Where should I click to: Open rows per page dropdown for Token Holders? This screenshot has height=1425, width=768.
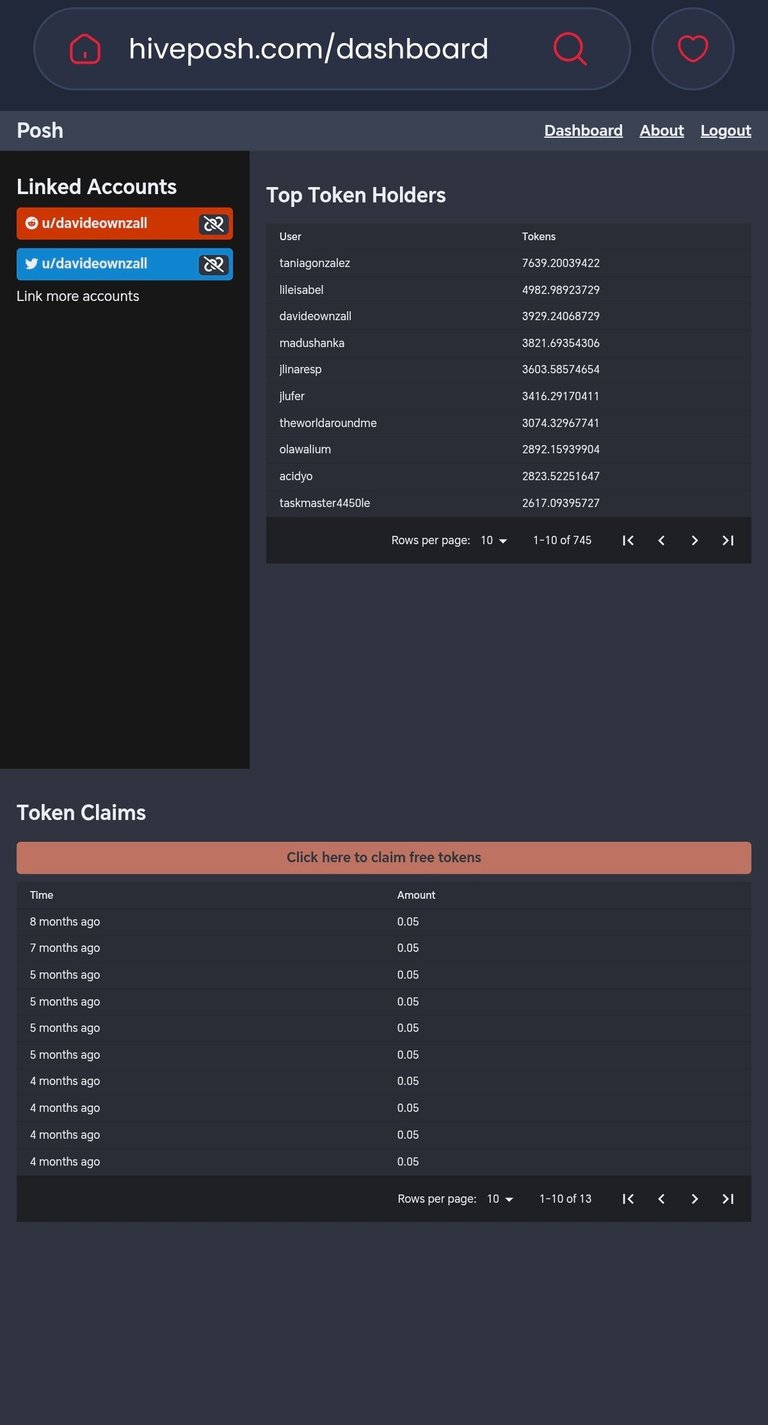tap(494, 540)
